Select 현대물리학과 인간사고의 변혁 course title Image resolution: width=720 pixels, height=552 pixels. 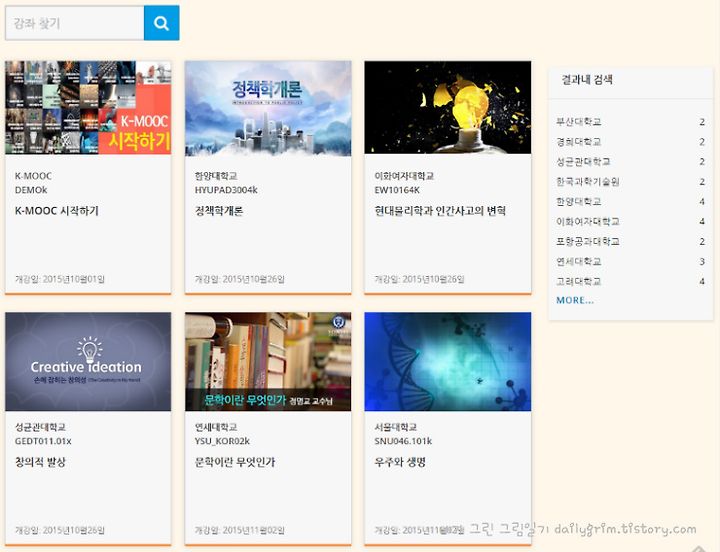(440, 211)
